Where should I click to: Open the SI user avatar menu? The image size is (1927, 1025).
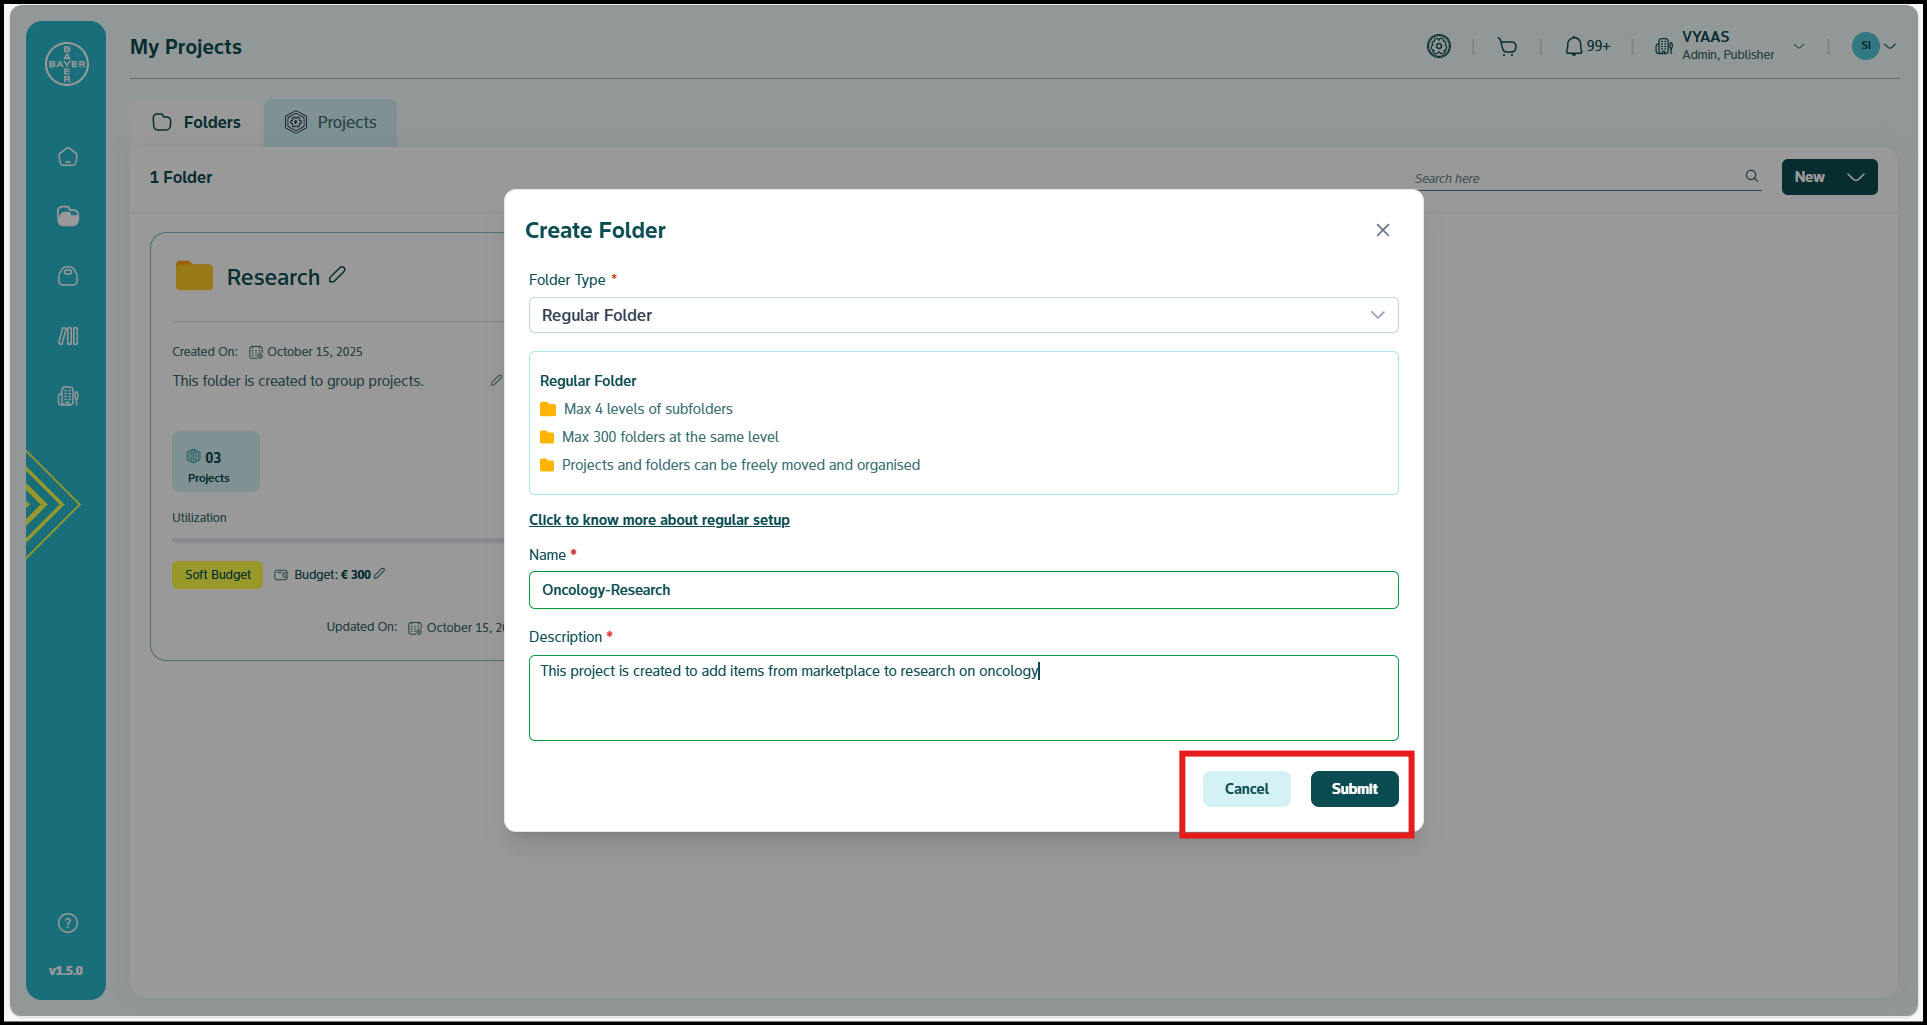click(x=1873, y=46)
